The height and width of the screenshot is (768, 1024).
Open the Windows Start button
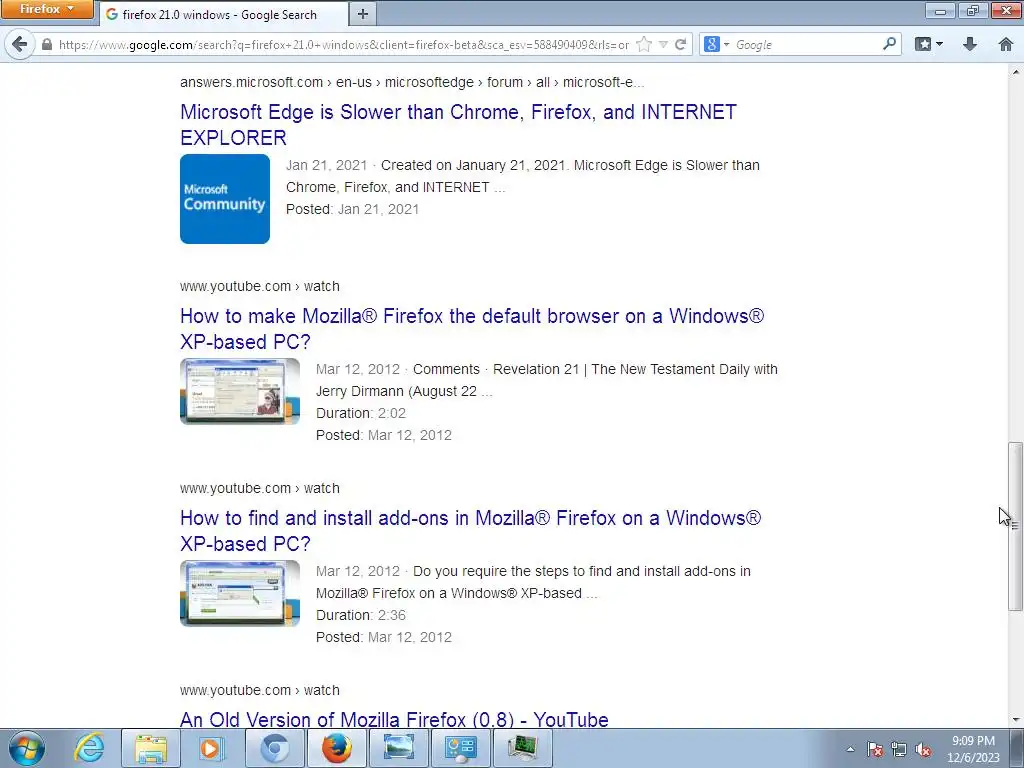(x=27, y=748)
